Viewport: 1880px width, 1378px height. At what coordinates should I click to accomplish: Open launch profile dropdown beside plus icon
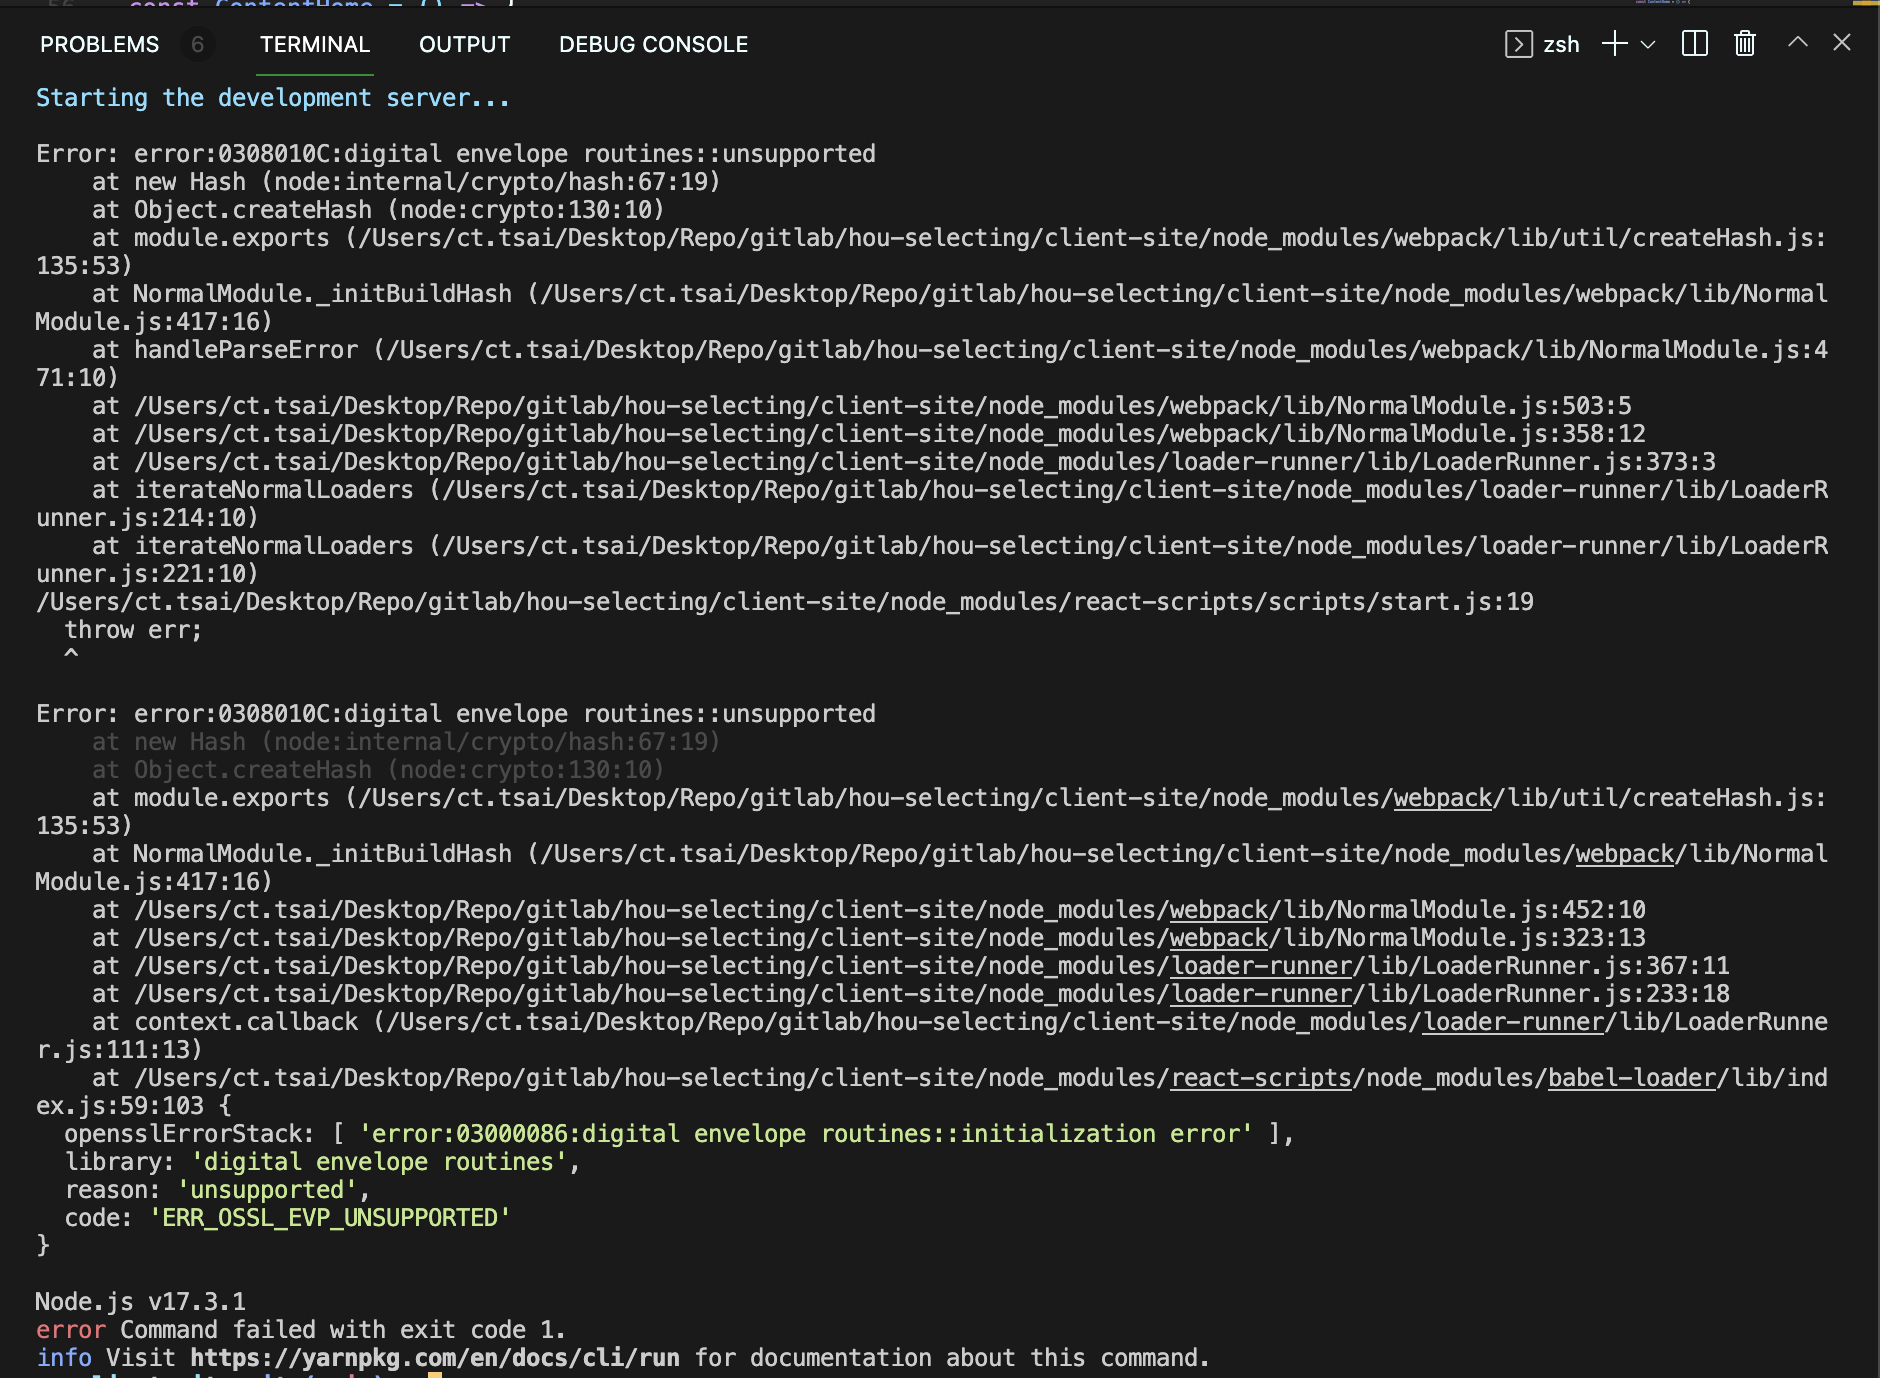1649,44
